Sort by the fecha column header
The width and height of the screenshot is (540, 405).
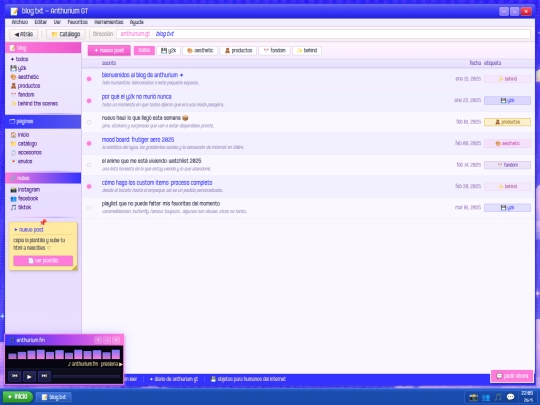475,63
